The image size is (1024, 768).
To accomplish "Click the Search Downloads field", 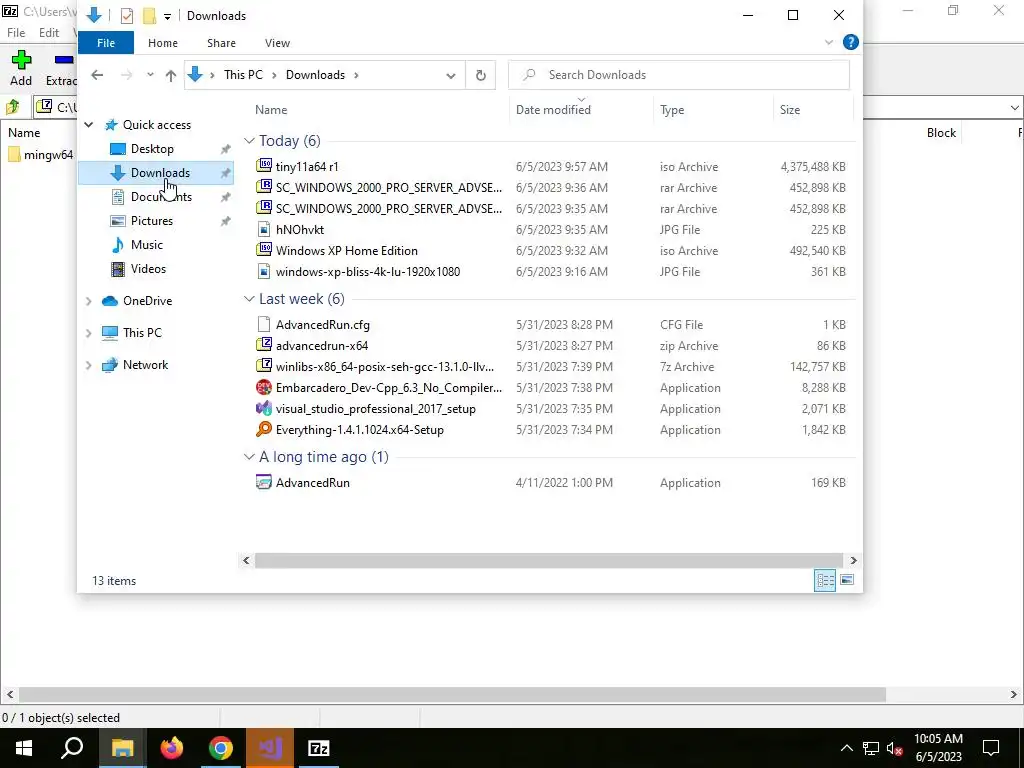I will coord(679,75).
